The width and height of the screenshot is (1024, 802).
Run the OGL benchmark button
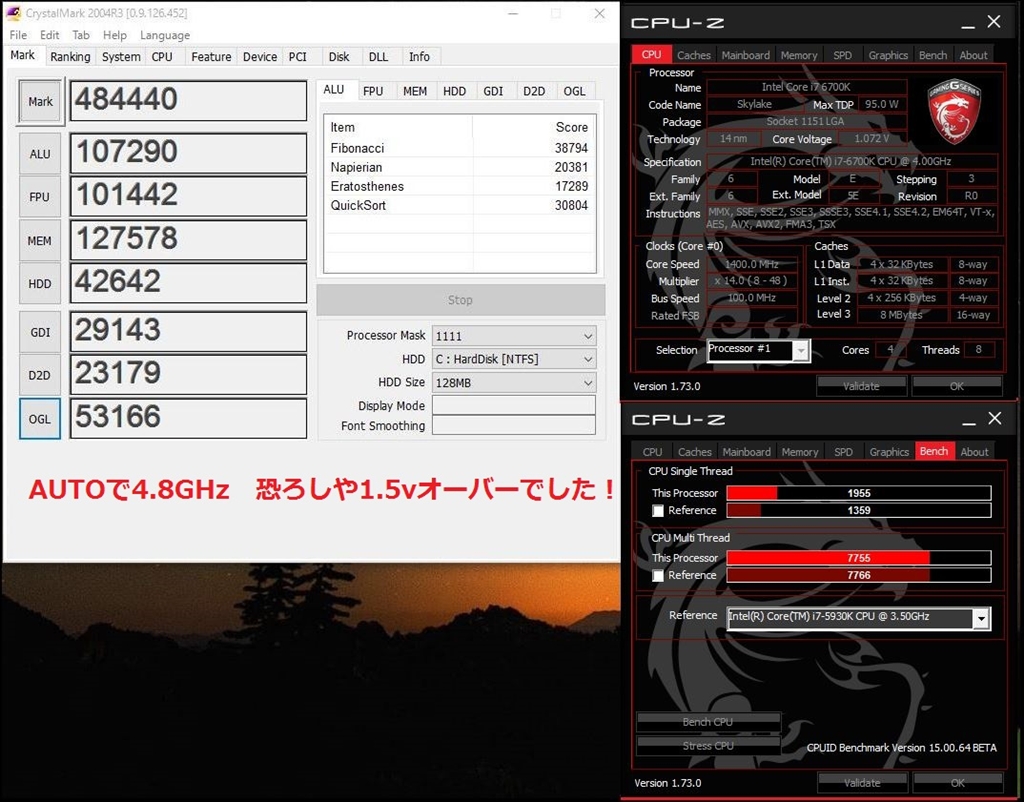40,419
